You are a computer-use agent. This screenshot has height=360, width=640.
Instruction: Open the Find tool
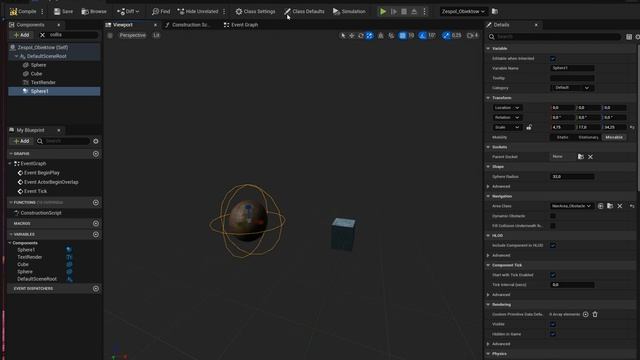[161, 11]
